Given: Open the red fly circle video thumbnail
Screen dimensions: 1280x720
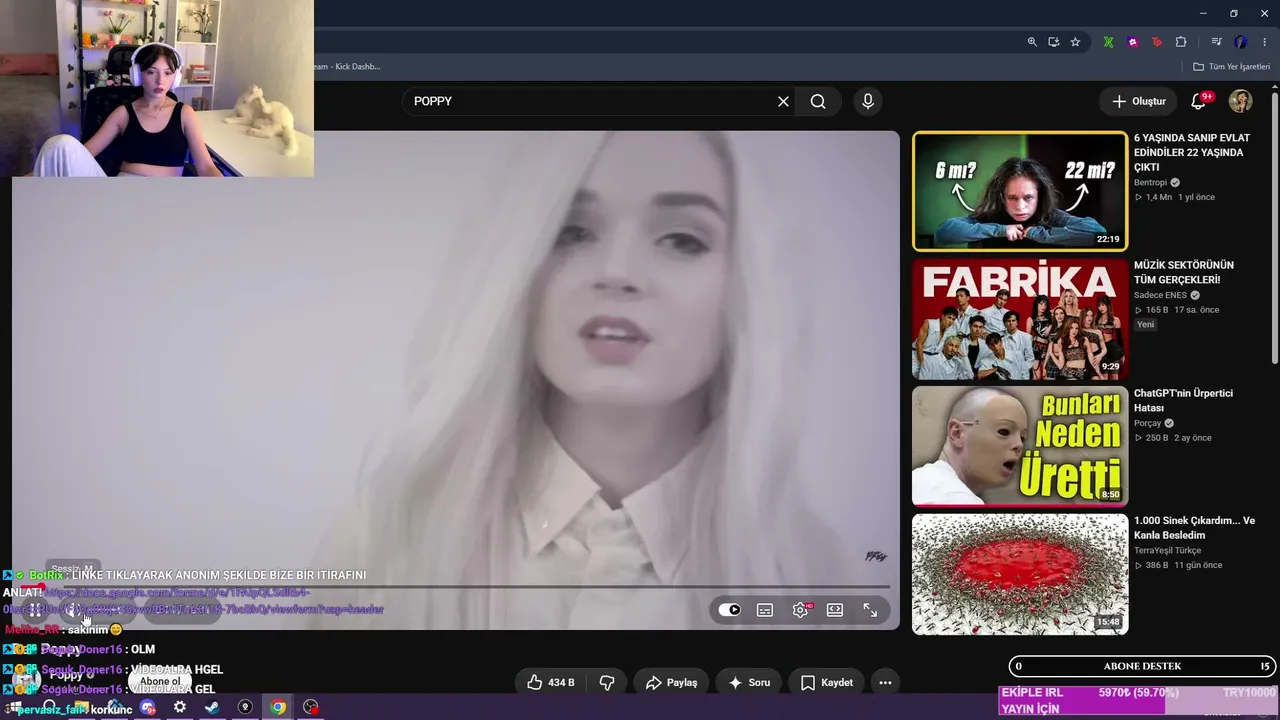Looking at the screenshot, I should tap(1020, 574).
